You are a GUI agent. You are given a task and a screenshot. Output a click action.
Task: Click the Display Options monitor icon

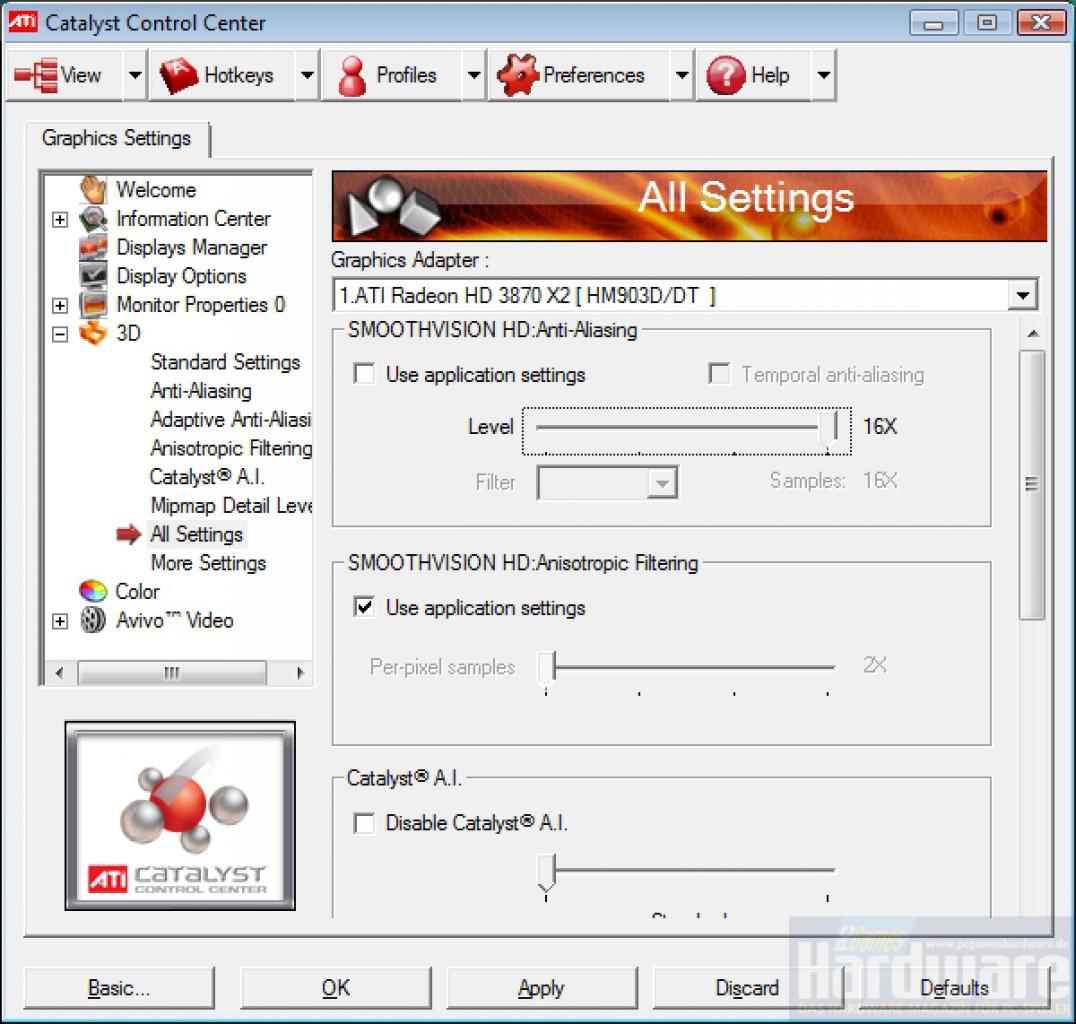coord(93,276)
